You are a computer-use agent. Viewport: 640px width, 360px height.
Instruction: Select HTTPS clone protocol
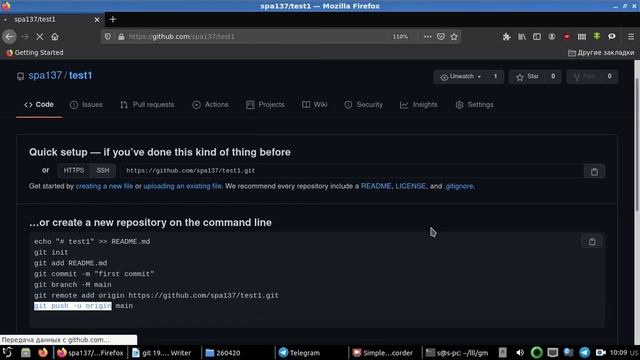tap(73, 170)
